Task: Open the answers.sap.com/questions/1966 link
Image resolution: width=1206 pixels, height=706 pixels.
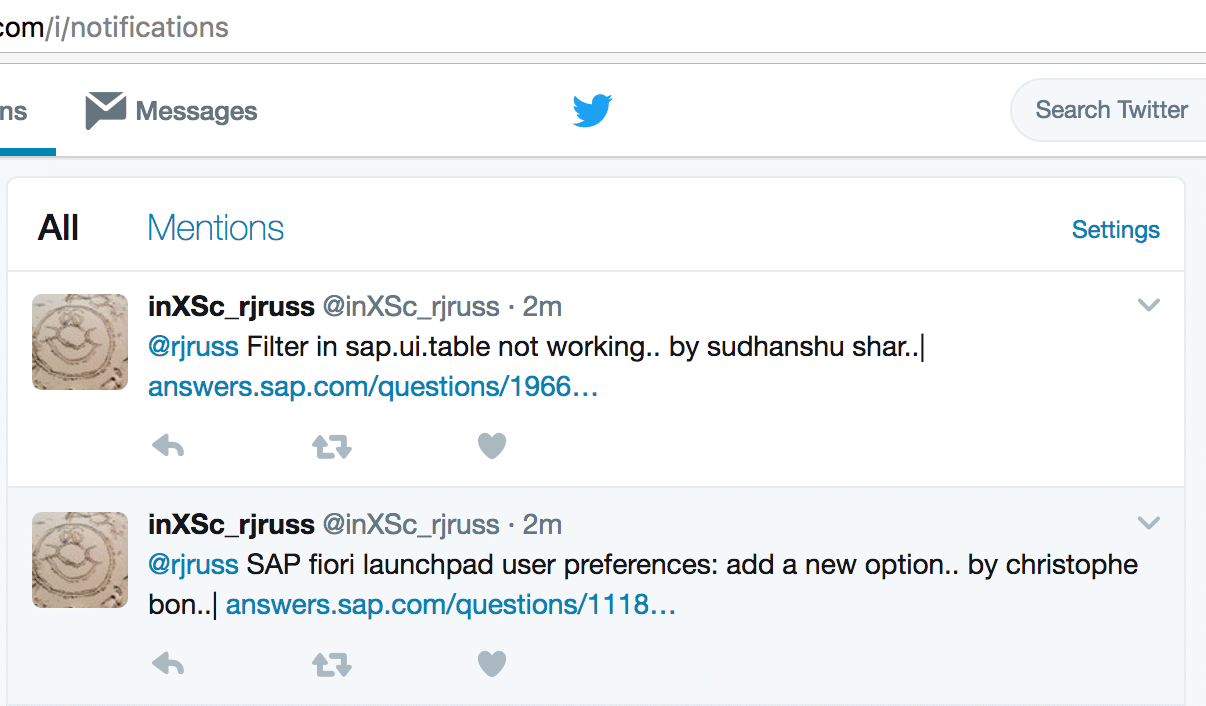Action: 373,387
